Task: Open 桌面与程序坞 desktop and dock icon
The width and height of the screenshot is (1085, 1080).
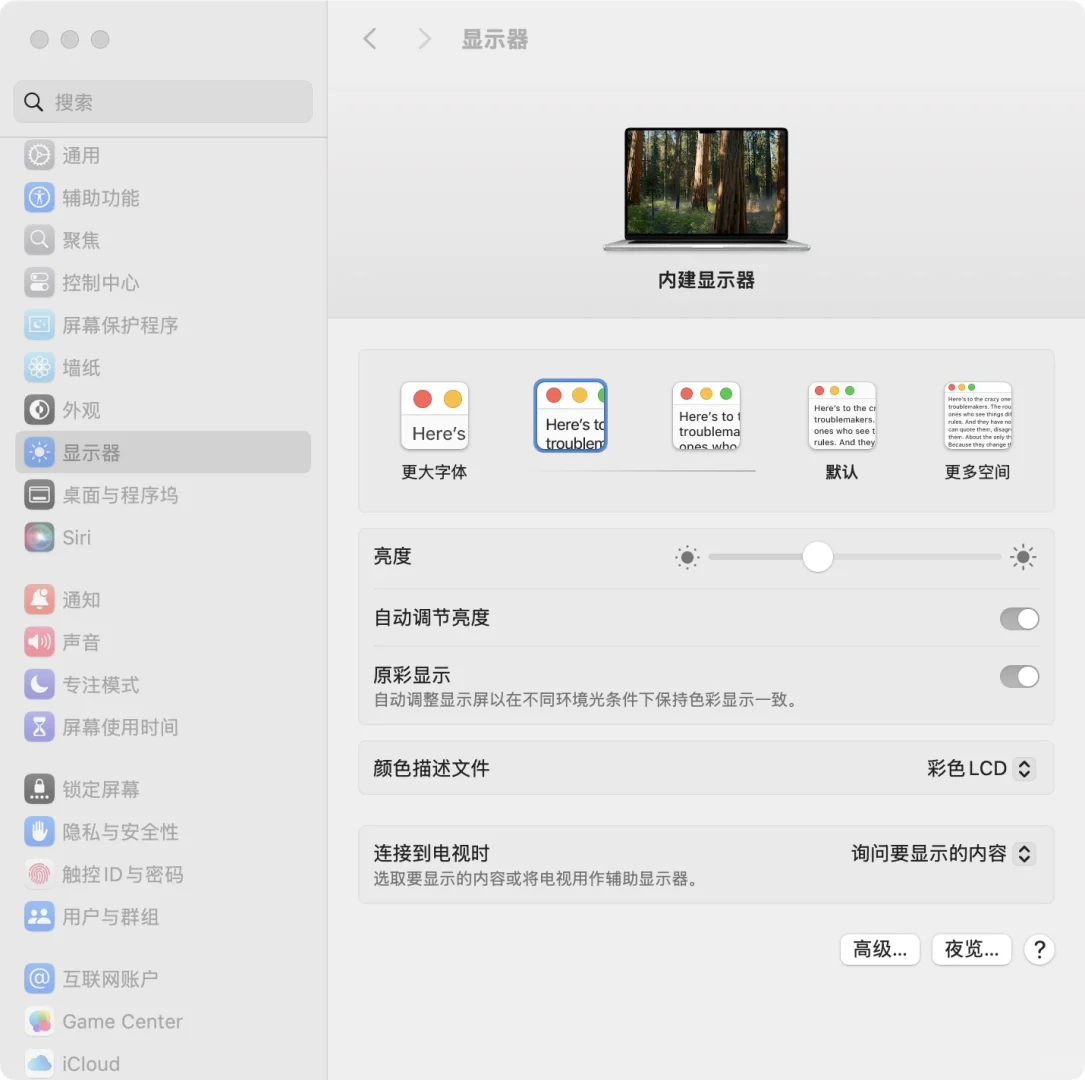Action: pyautogui.click(x=39, y=495)
